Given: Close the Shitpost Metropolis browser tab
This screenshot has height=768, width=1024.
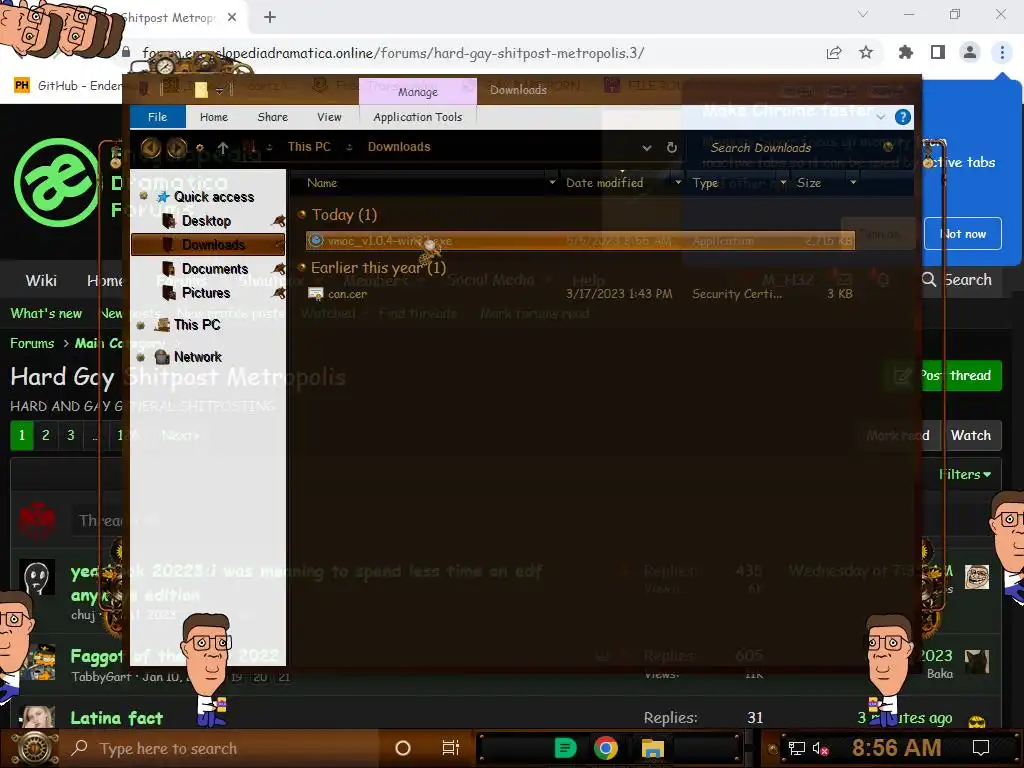Looking at the screenshot, I should 232,18.
